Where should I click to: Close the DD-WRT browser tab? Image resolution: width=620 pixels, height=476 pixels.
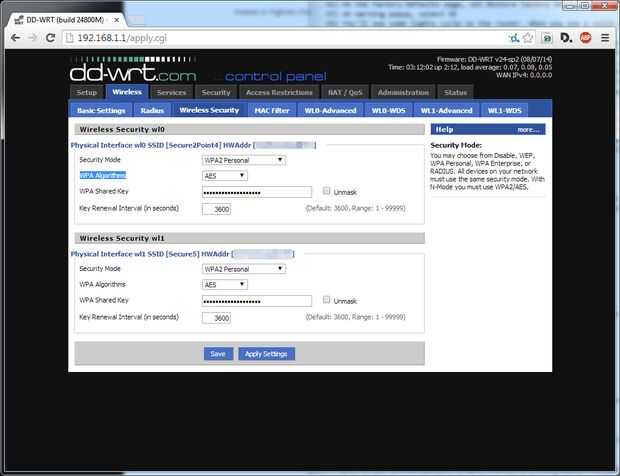click(117, 20)
